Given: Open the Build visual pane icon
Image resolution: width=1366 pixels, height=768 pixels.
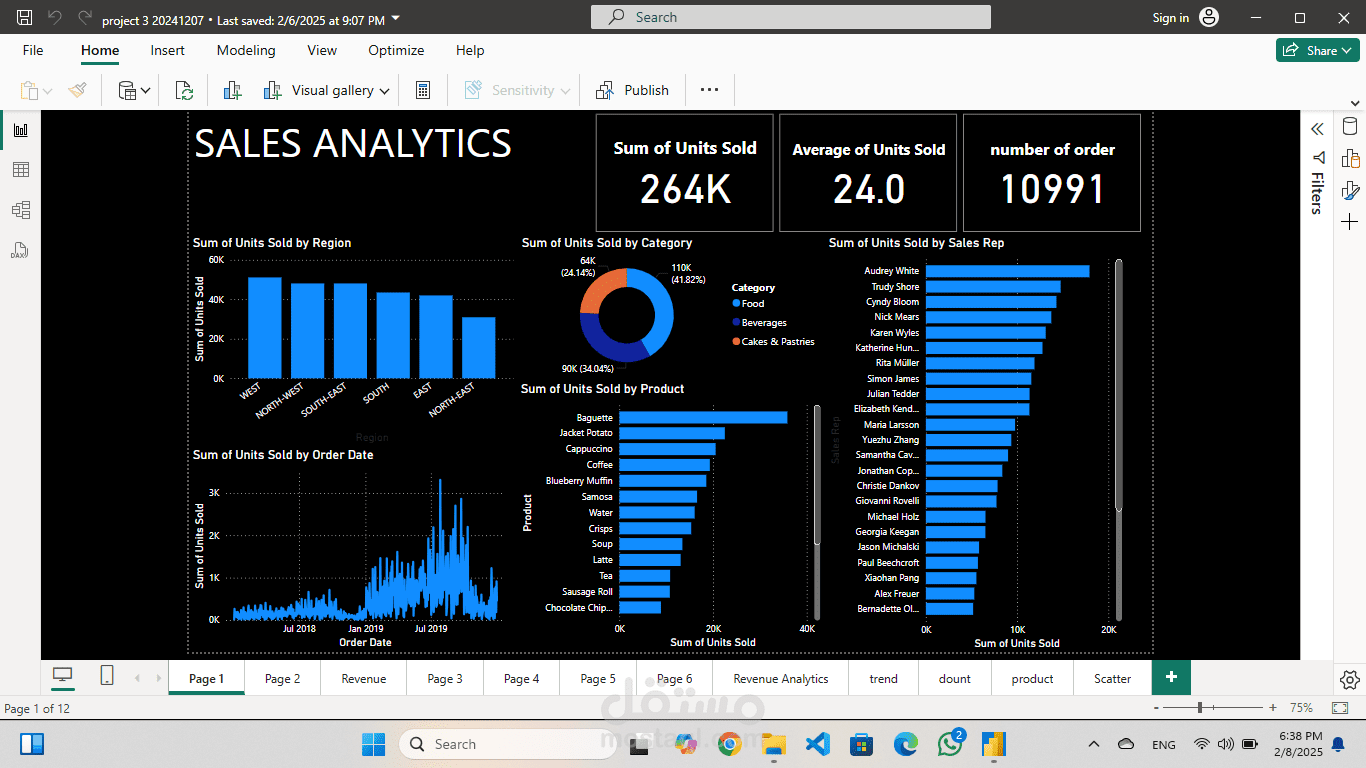Looking at the screenshot, I should (1350, 159).
